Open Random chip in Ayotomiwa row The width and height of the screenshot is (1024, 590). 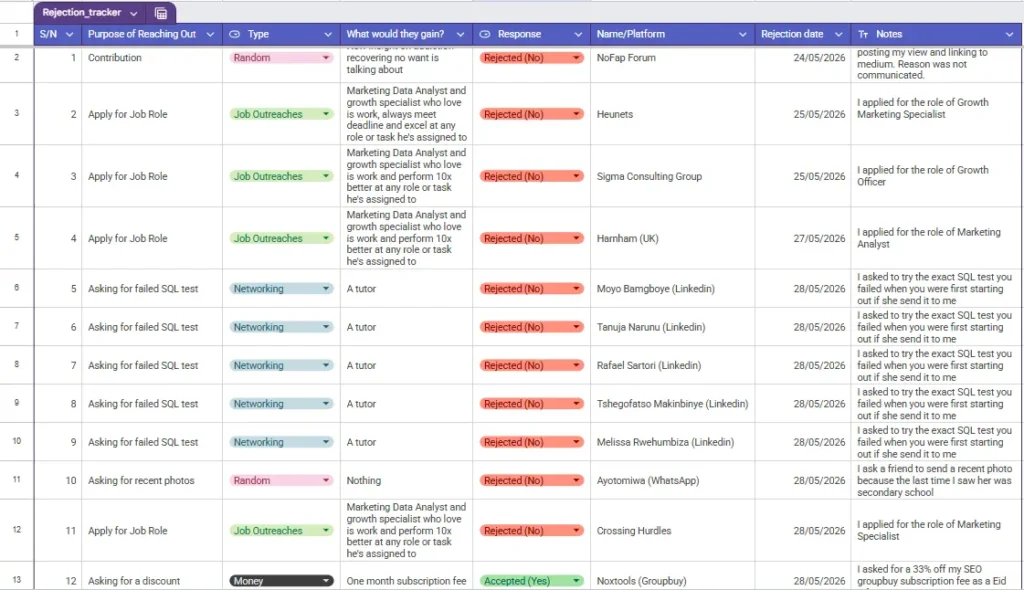pyautogui.click(x=281, y=480)
